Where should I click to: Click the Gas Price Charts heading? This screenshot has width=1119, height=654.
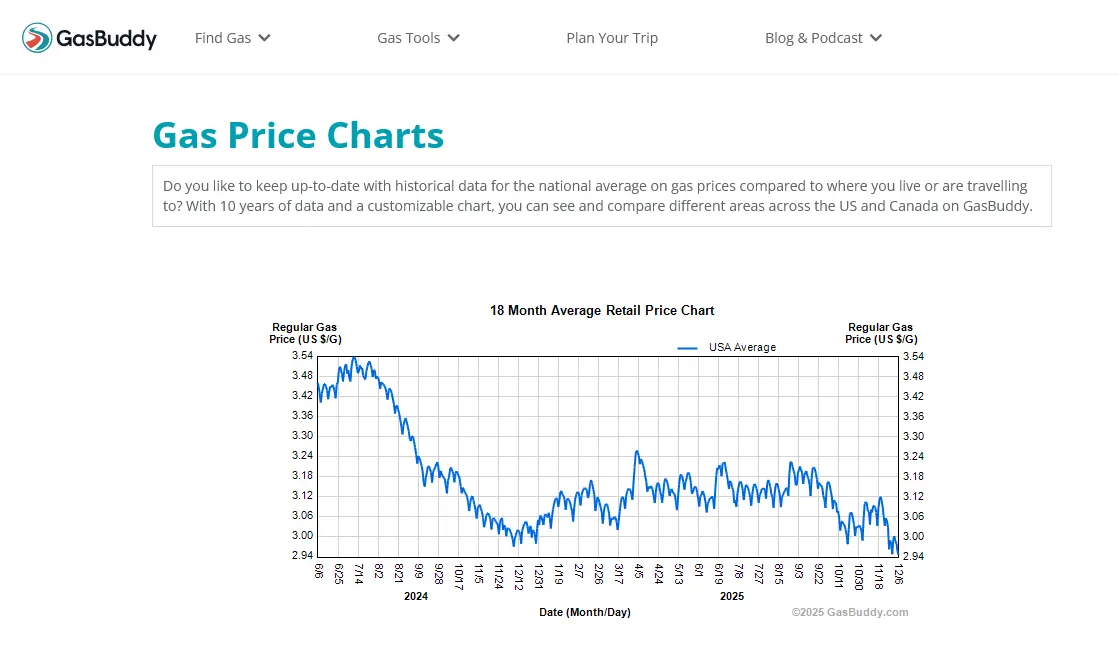(298, 135)
